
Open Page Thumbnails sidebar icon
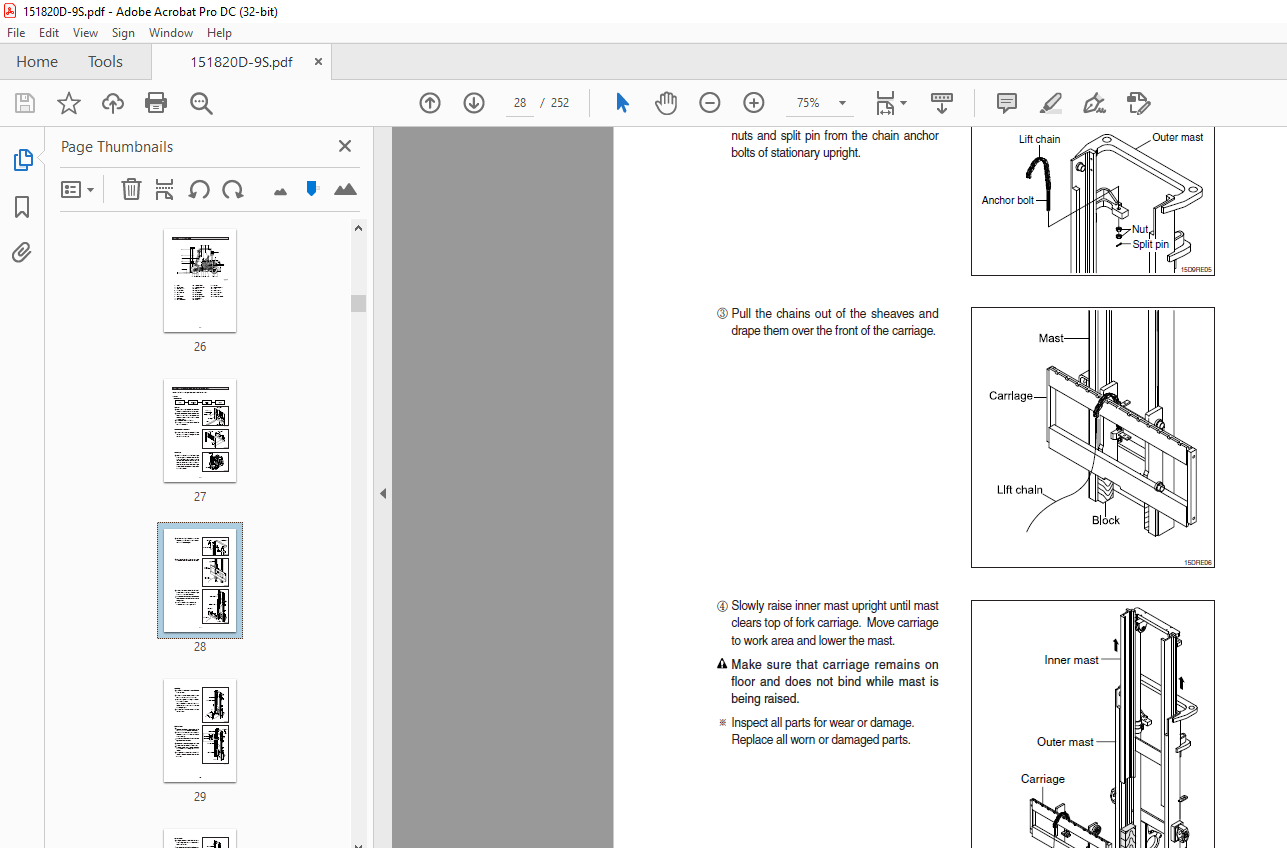tap(22, 160)
